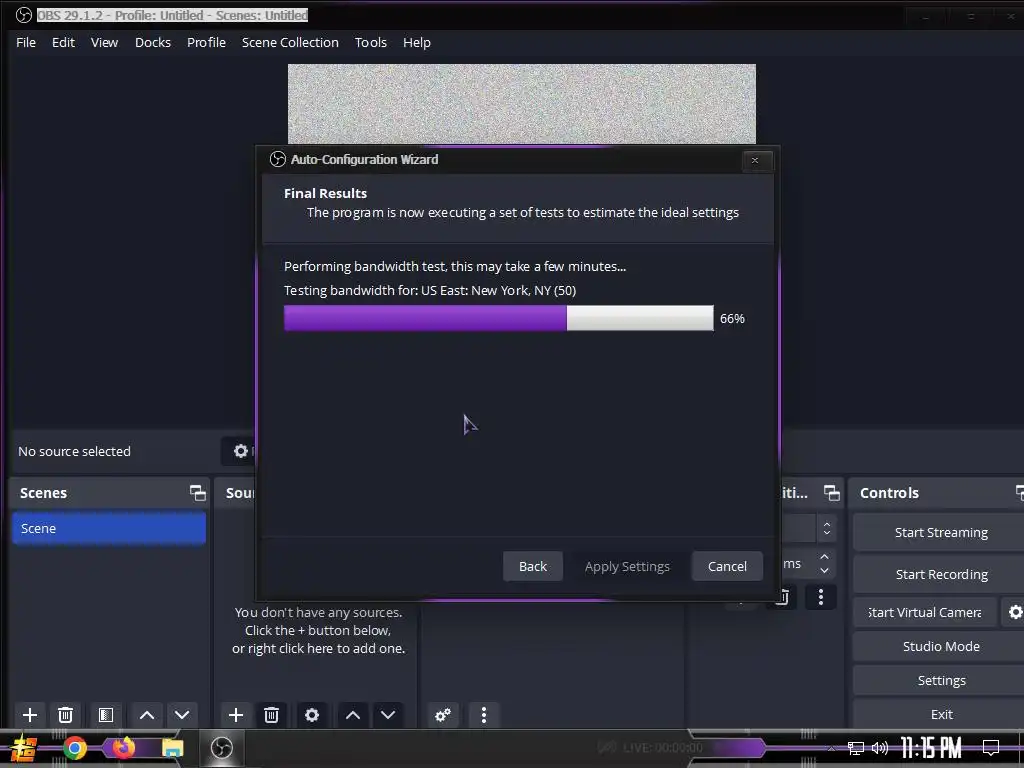Image resolution: width=1024 pixels, height=768 pixels.
Task: Click the 'Controls' panel title
Action: [x=889, y=493]
